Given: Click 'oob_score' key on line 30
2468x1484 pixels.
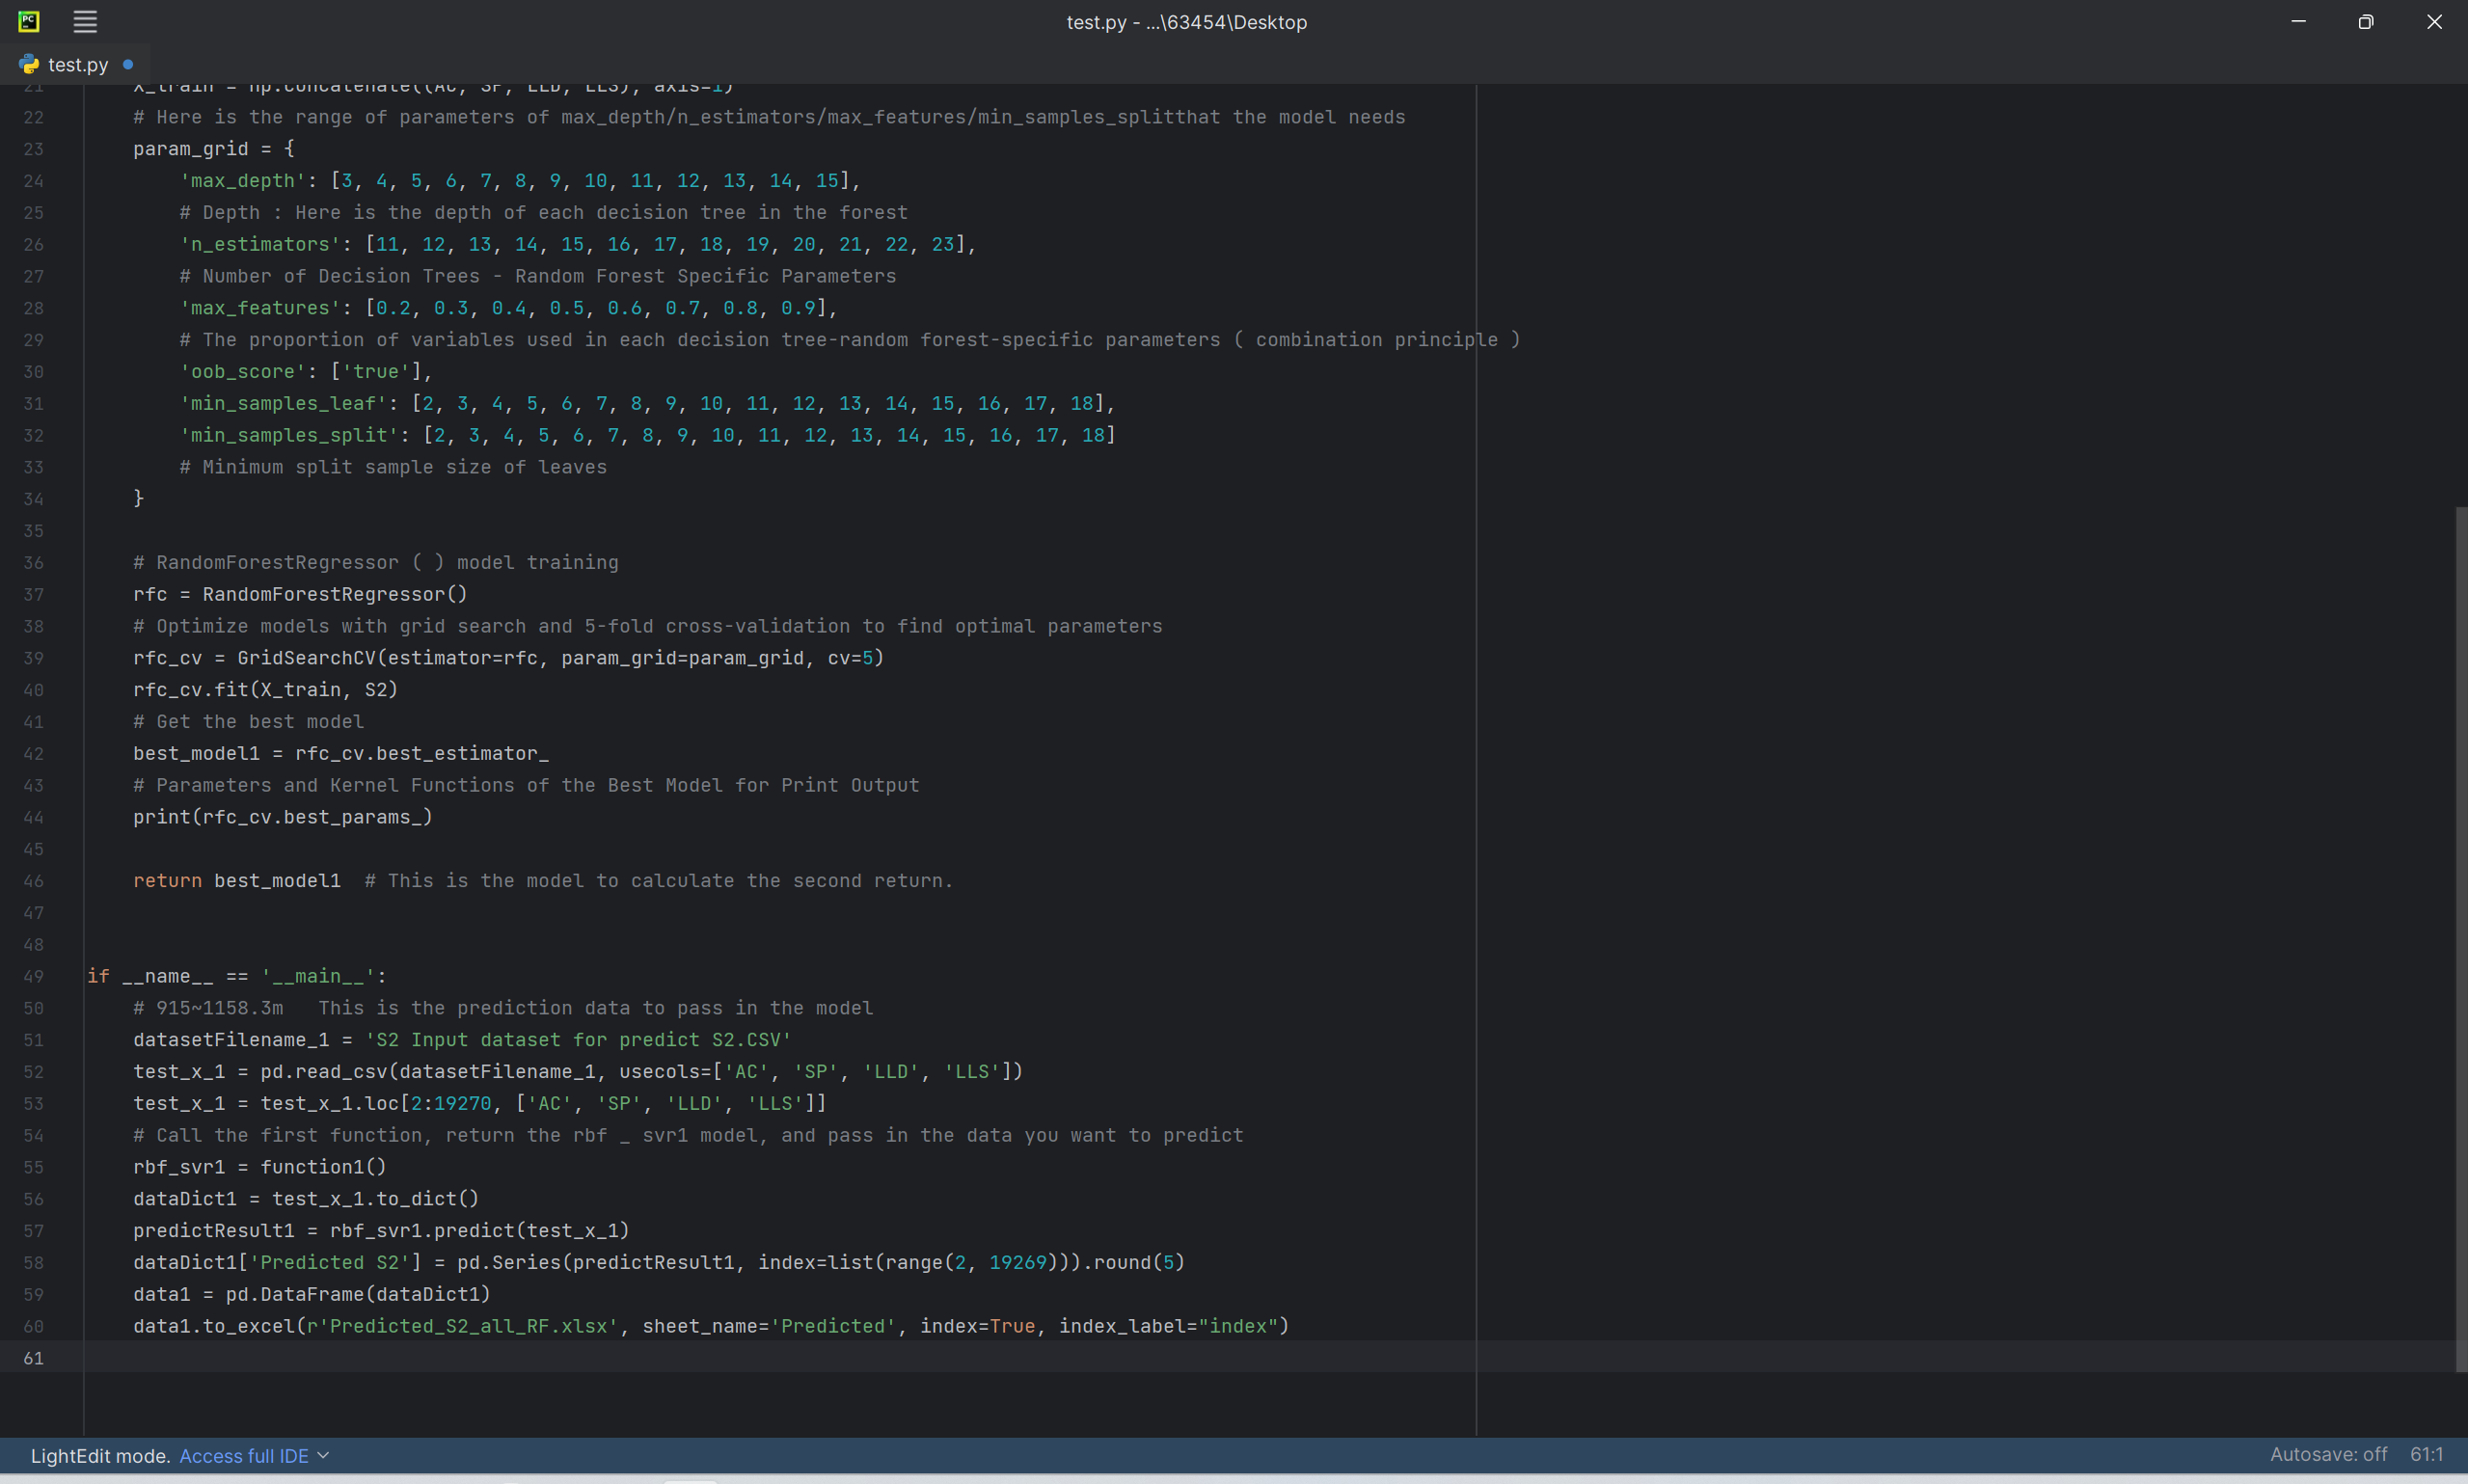Looking at the screenshot, I should [x=243, y=372].
